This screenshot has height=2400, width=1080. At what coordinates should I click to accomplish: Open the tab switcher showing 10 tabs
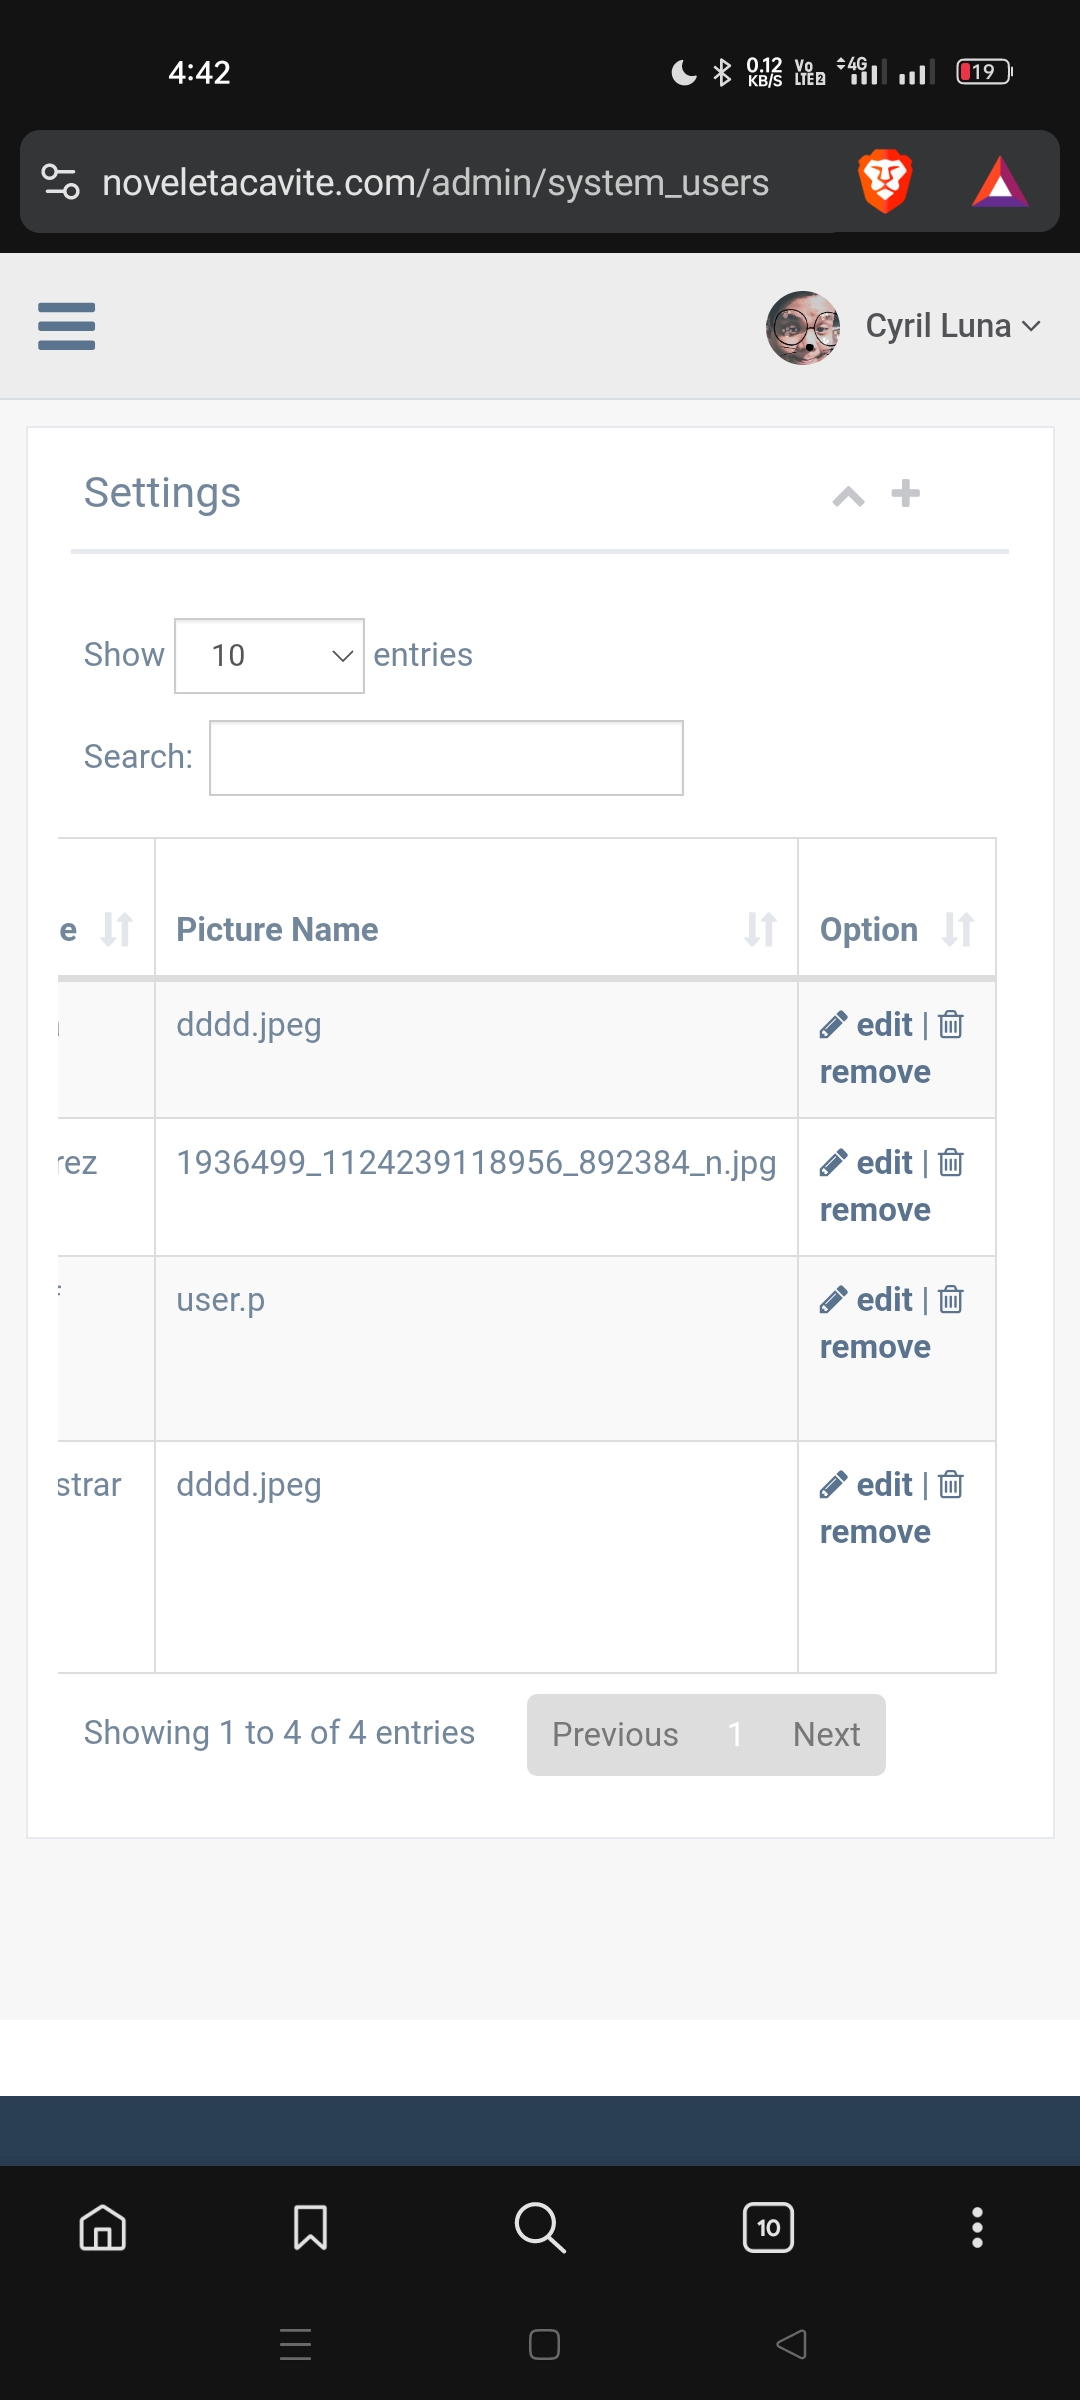[768, 2228]
